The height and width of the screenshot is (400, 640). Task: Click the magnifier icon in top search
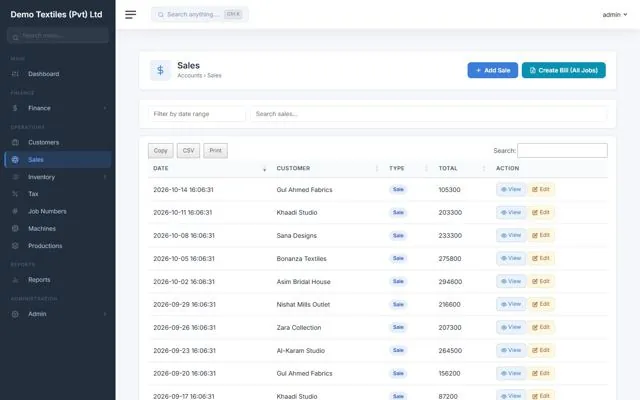(161, 15)
